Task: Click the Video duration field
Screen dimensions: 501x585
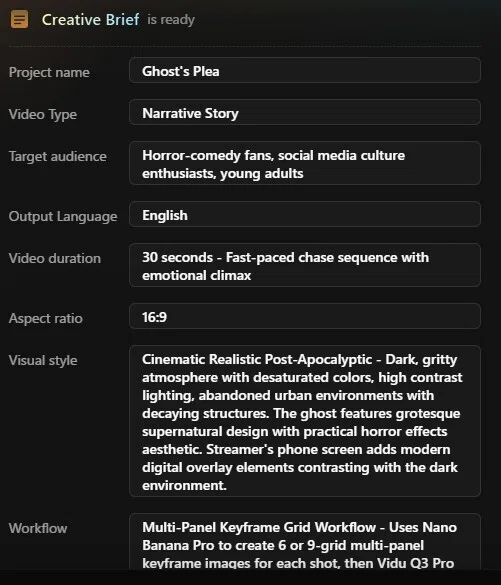Action: click(305, 265)
